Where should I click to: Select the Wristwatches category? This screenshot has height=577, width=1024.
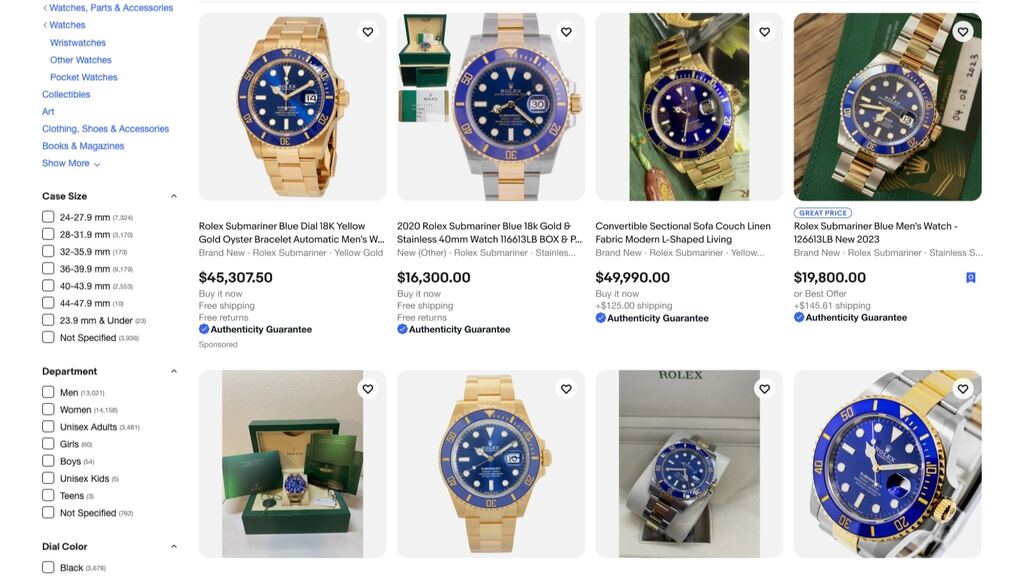point(79,41)
